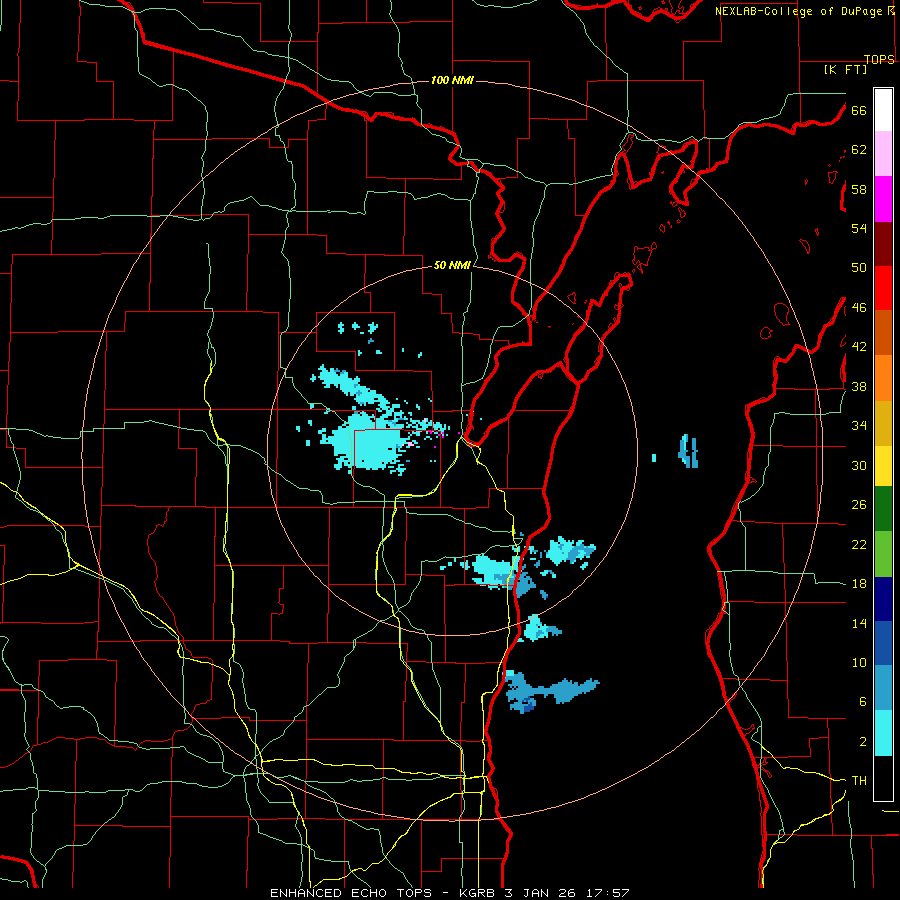Click the legend value "30"
The width and height of the screenshot is (900, 900).
coord(859,465)
